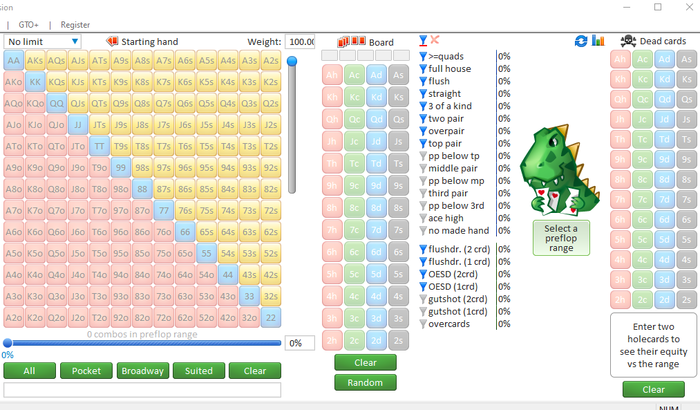The width and height of the screenshot is (700, 410).
Task: Click the skull Dead cards icon
Action: tap(628, 41)
